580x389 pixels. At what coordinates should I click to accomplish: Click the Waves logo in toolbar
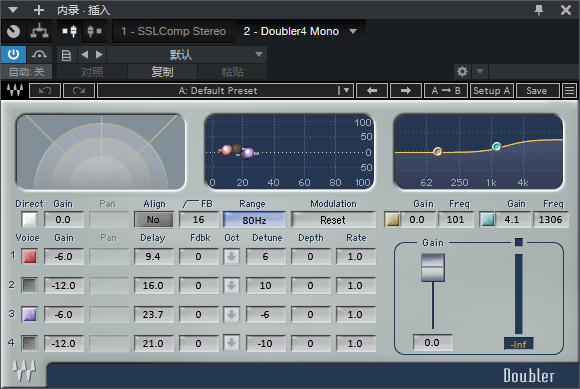click(x=15, y=91)
